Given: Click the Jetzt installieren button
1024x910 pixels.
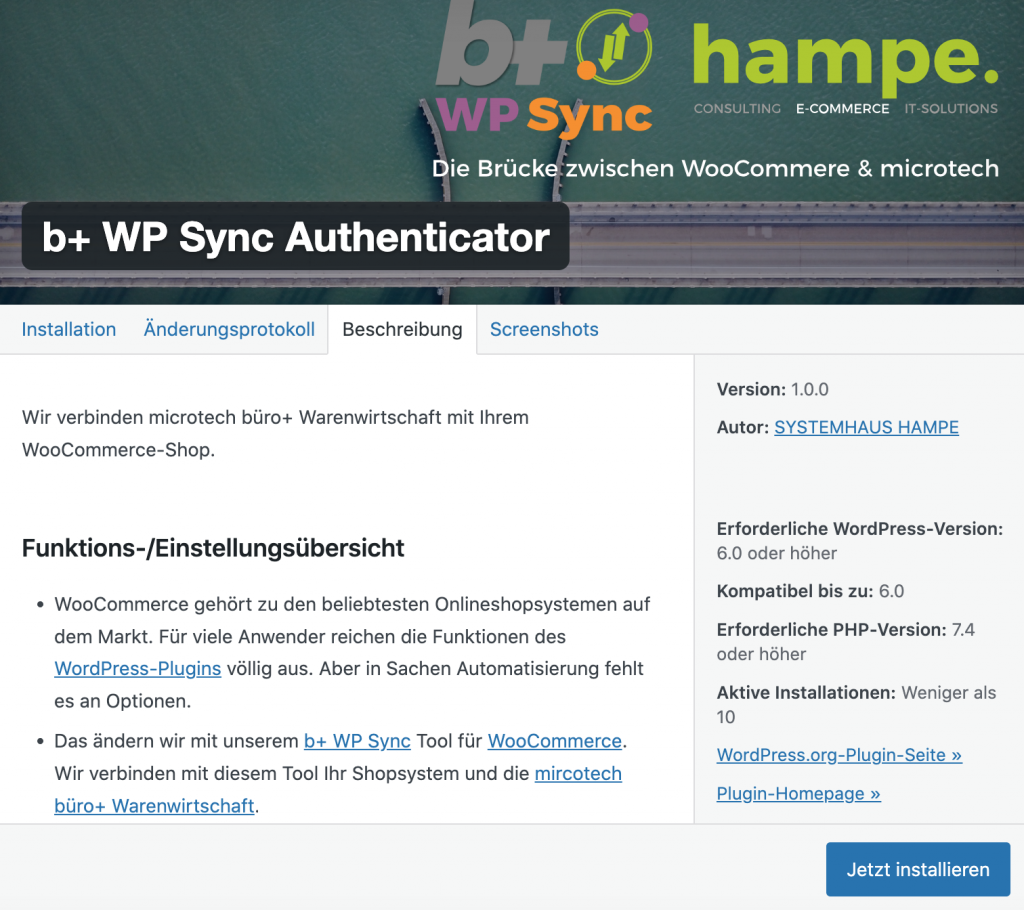Looking at the screenshot, I should (918, 869).
